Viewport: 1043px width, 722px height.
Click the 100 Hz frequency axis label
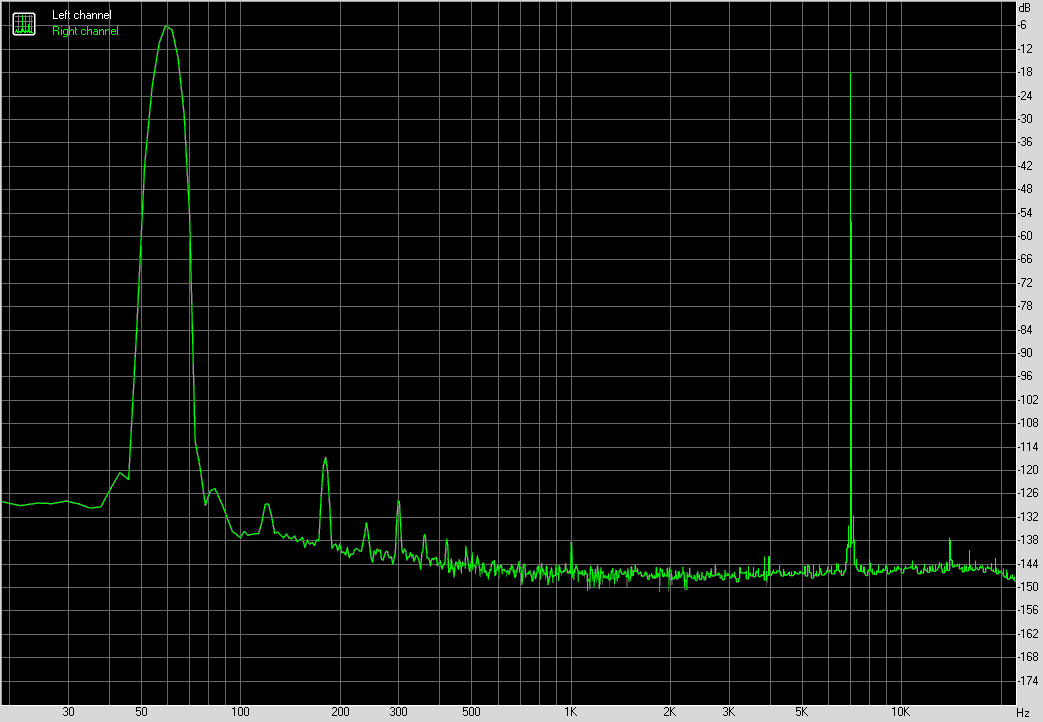pos(240,712)
